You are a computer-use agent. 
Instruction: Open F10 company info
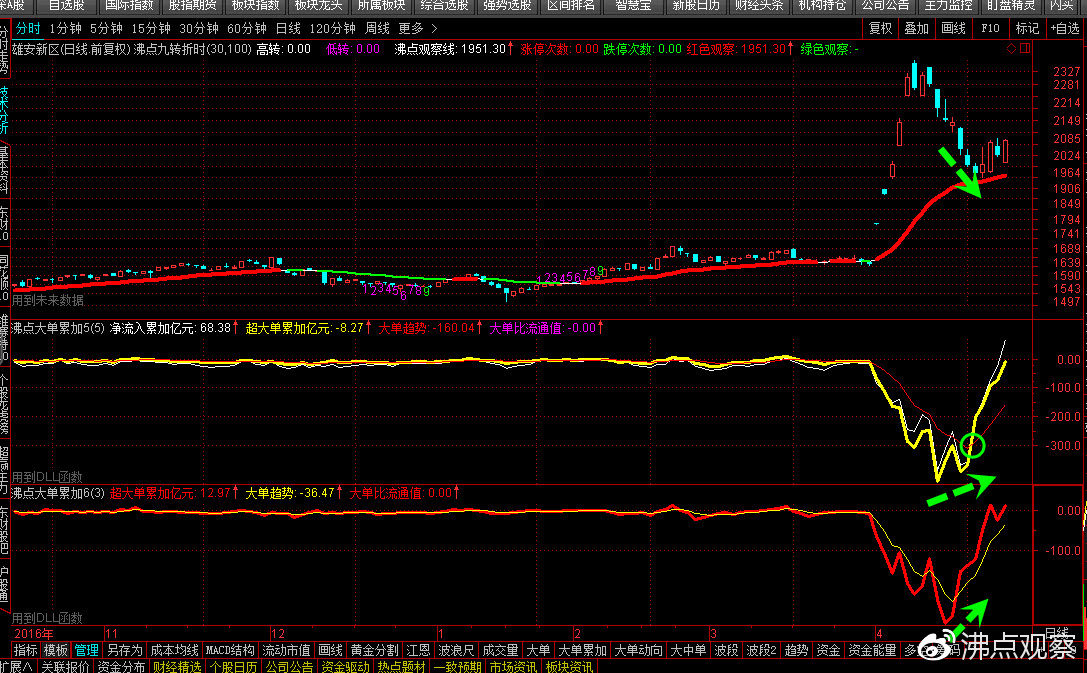[x=990, y=28]
